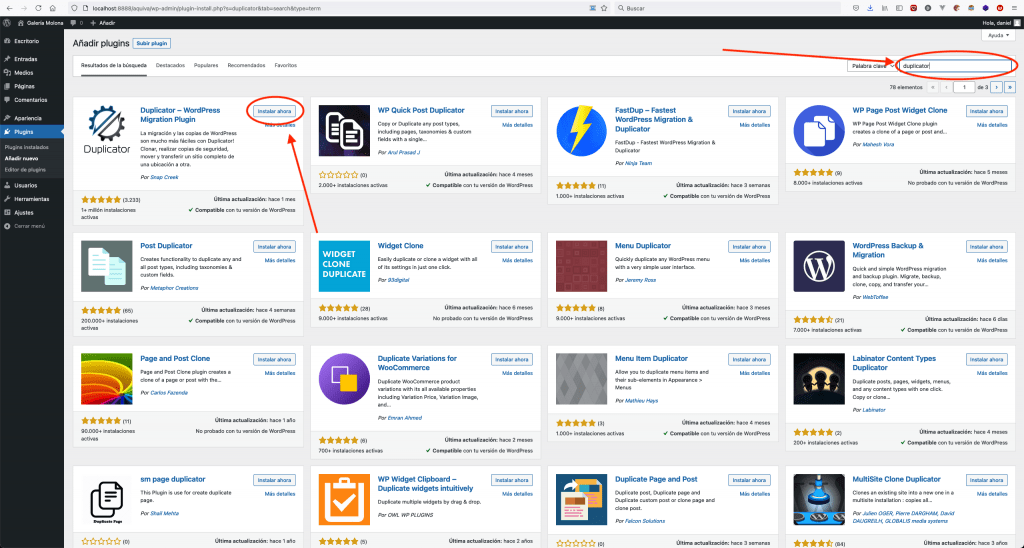Install WP Quick Post Duplicator now
Viewport: 1024px width, 548px height.
coord(512,111)
